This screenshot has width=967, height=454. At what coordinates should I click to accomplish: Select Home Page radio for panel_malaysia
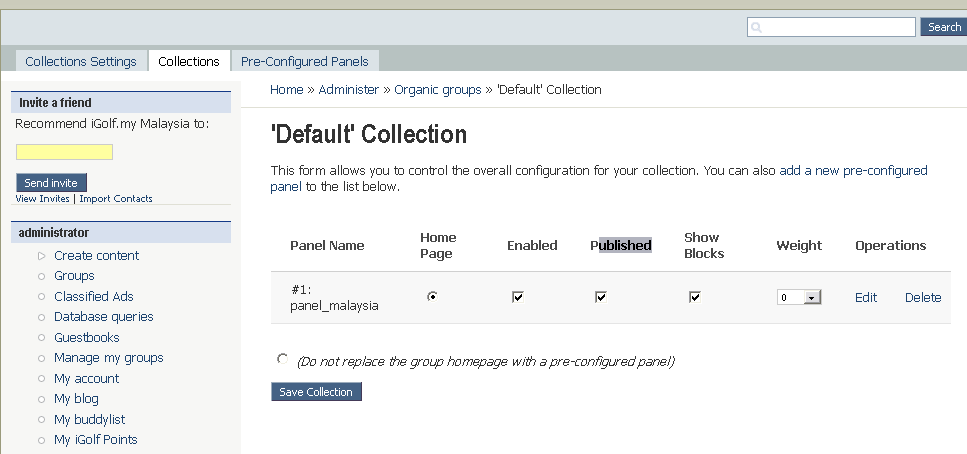[432, 297]
